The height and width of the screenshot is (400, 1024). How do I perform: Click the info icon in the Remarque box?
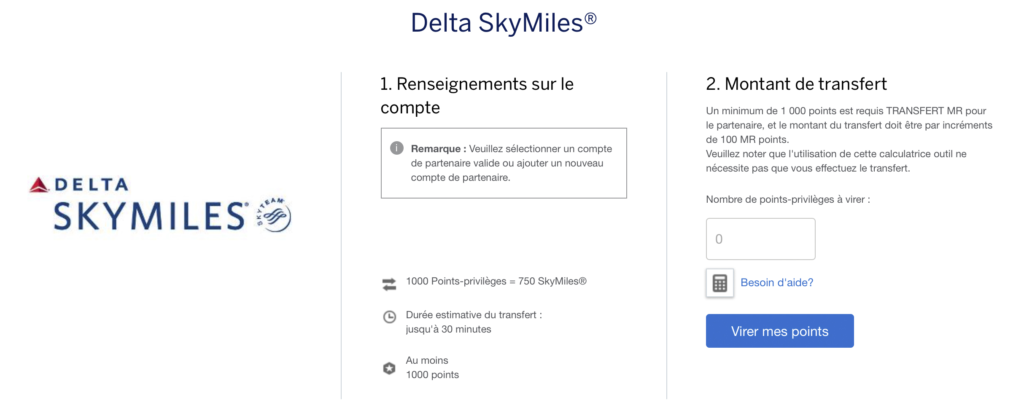[396, 148]
